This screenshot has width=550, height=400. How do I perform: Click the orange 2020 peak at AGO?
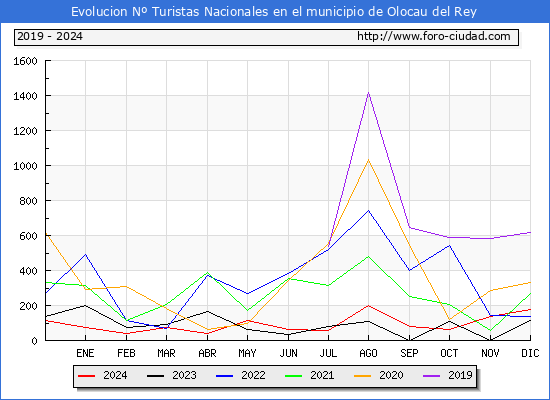point(368,160)
